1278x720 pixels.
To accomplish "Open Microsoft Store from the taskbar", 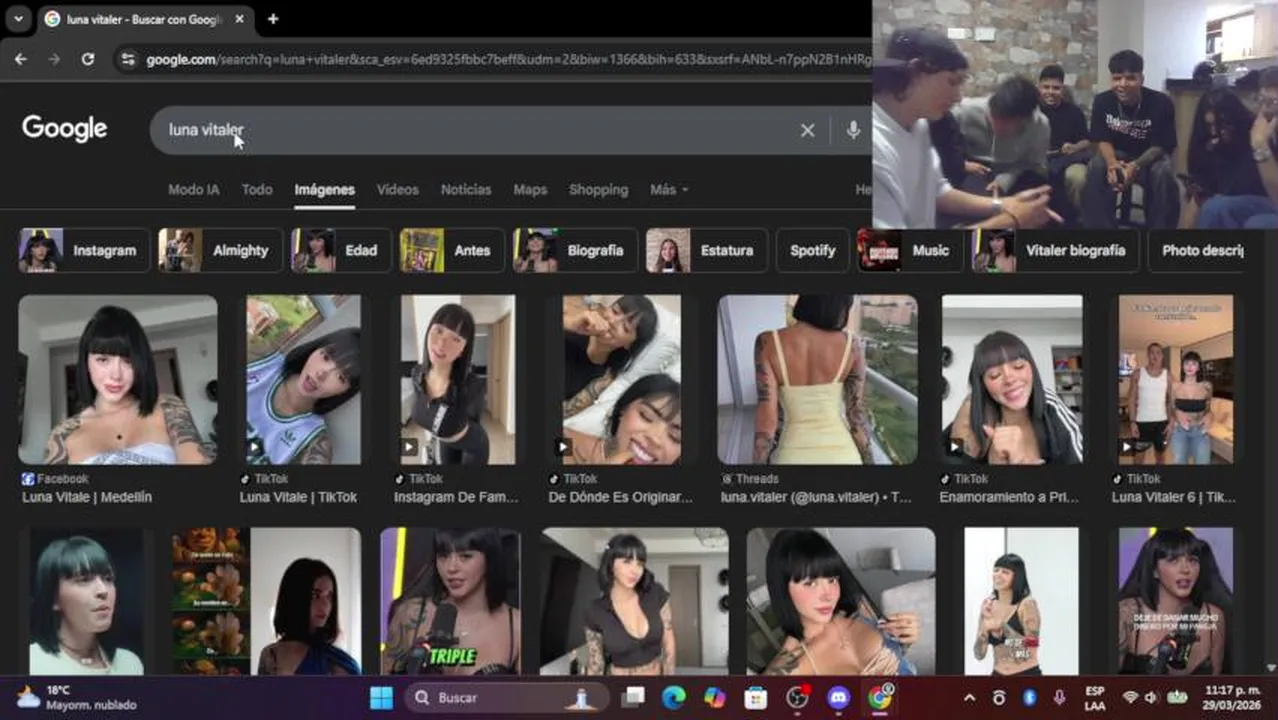I will coord(756,697).
